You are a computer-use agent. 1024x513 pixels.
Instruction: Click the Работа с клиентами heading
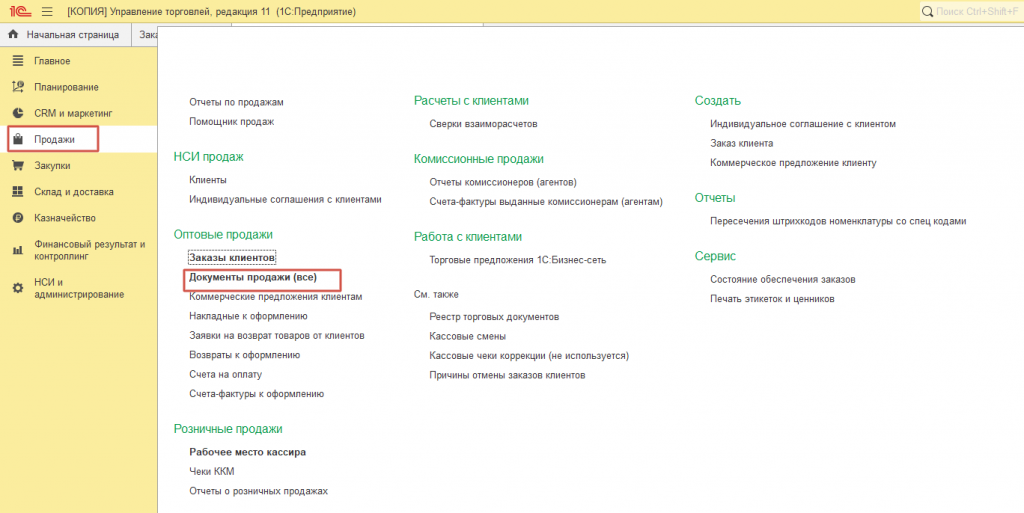click(468, 236)
